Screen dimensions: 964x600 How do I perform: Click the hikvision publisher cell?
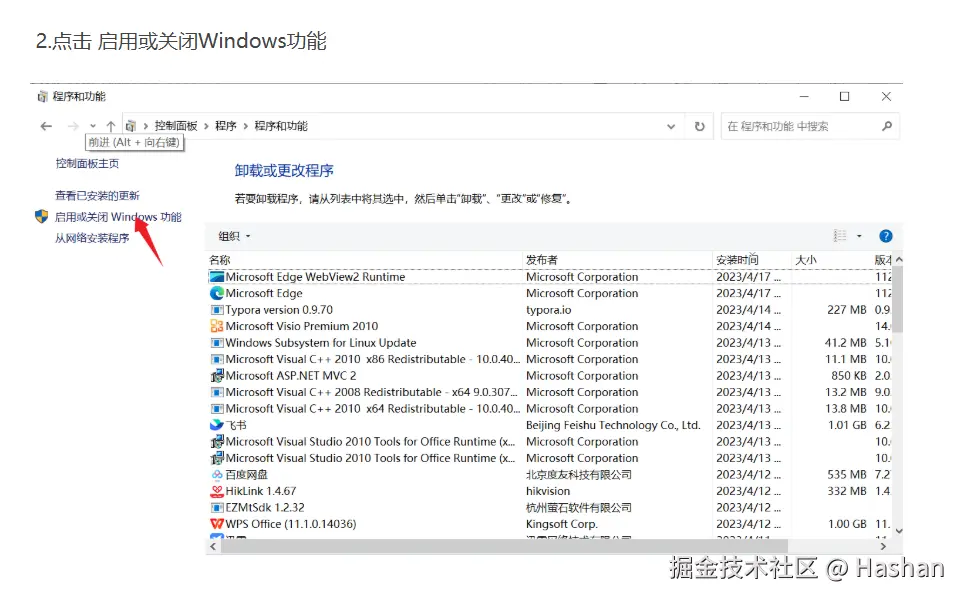548,491
